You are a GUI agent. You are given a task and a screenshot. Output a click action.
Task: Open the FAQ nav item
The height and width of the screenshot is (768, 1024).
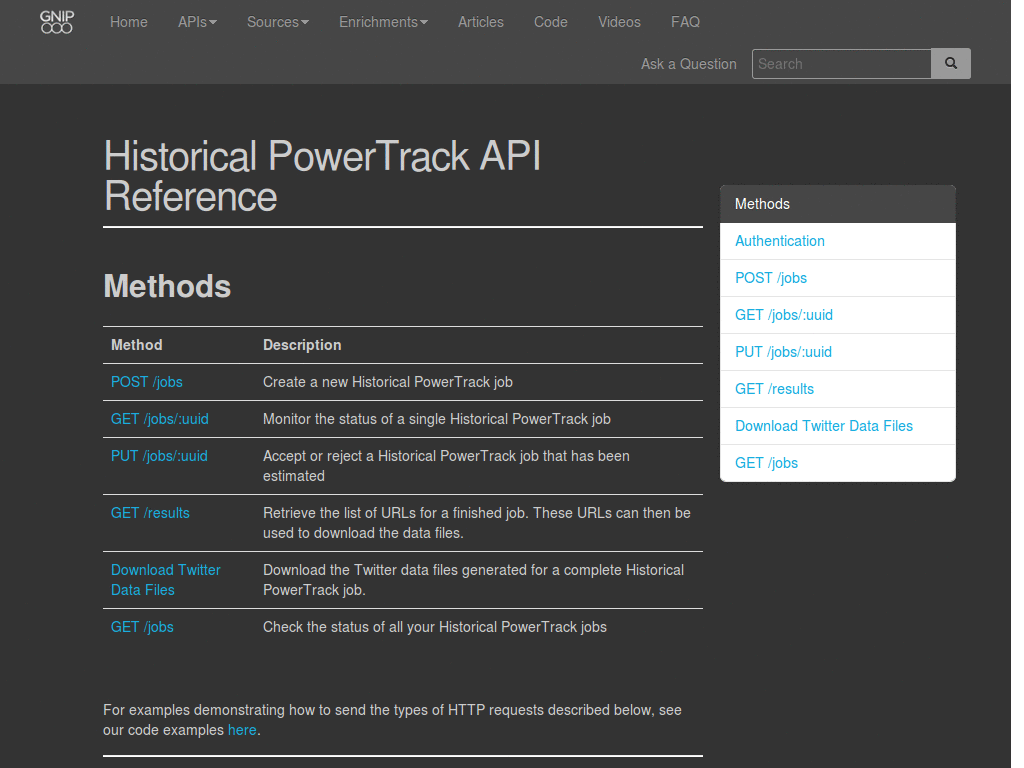pos(685,22)
